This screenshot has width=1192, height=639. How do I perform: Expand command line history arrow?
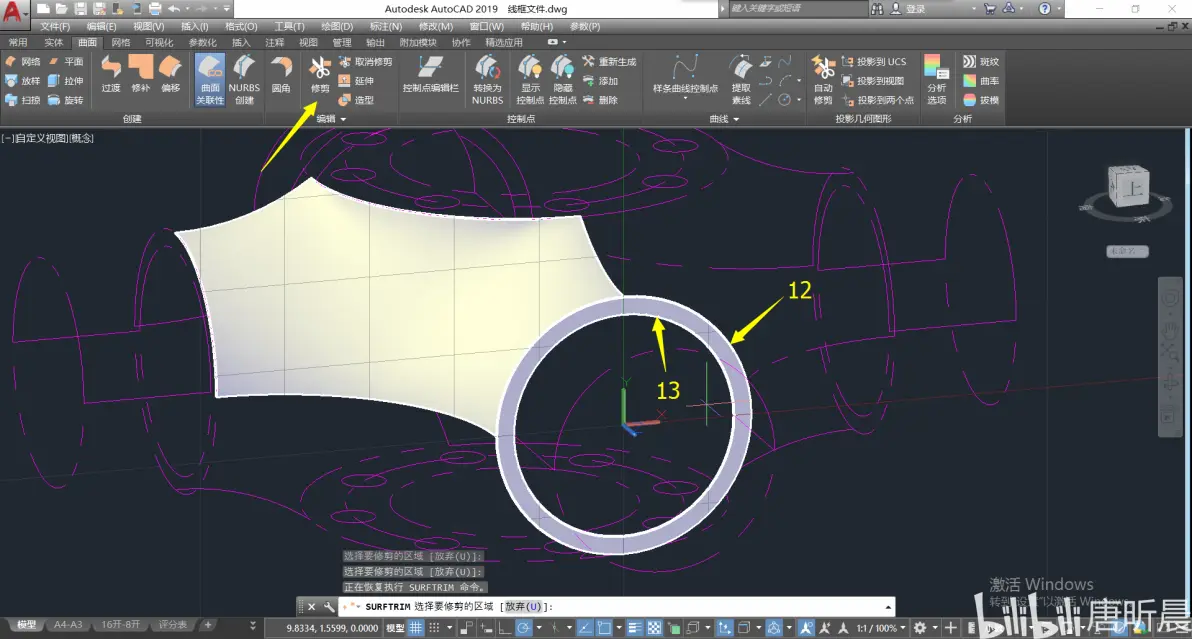click(888, 606)
